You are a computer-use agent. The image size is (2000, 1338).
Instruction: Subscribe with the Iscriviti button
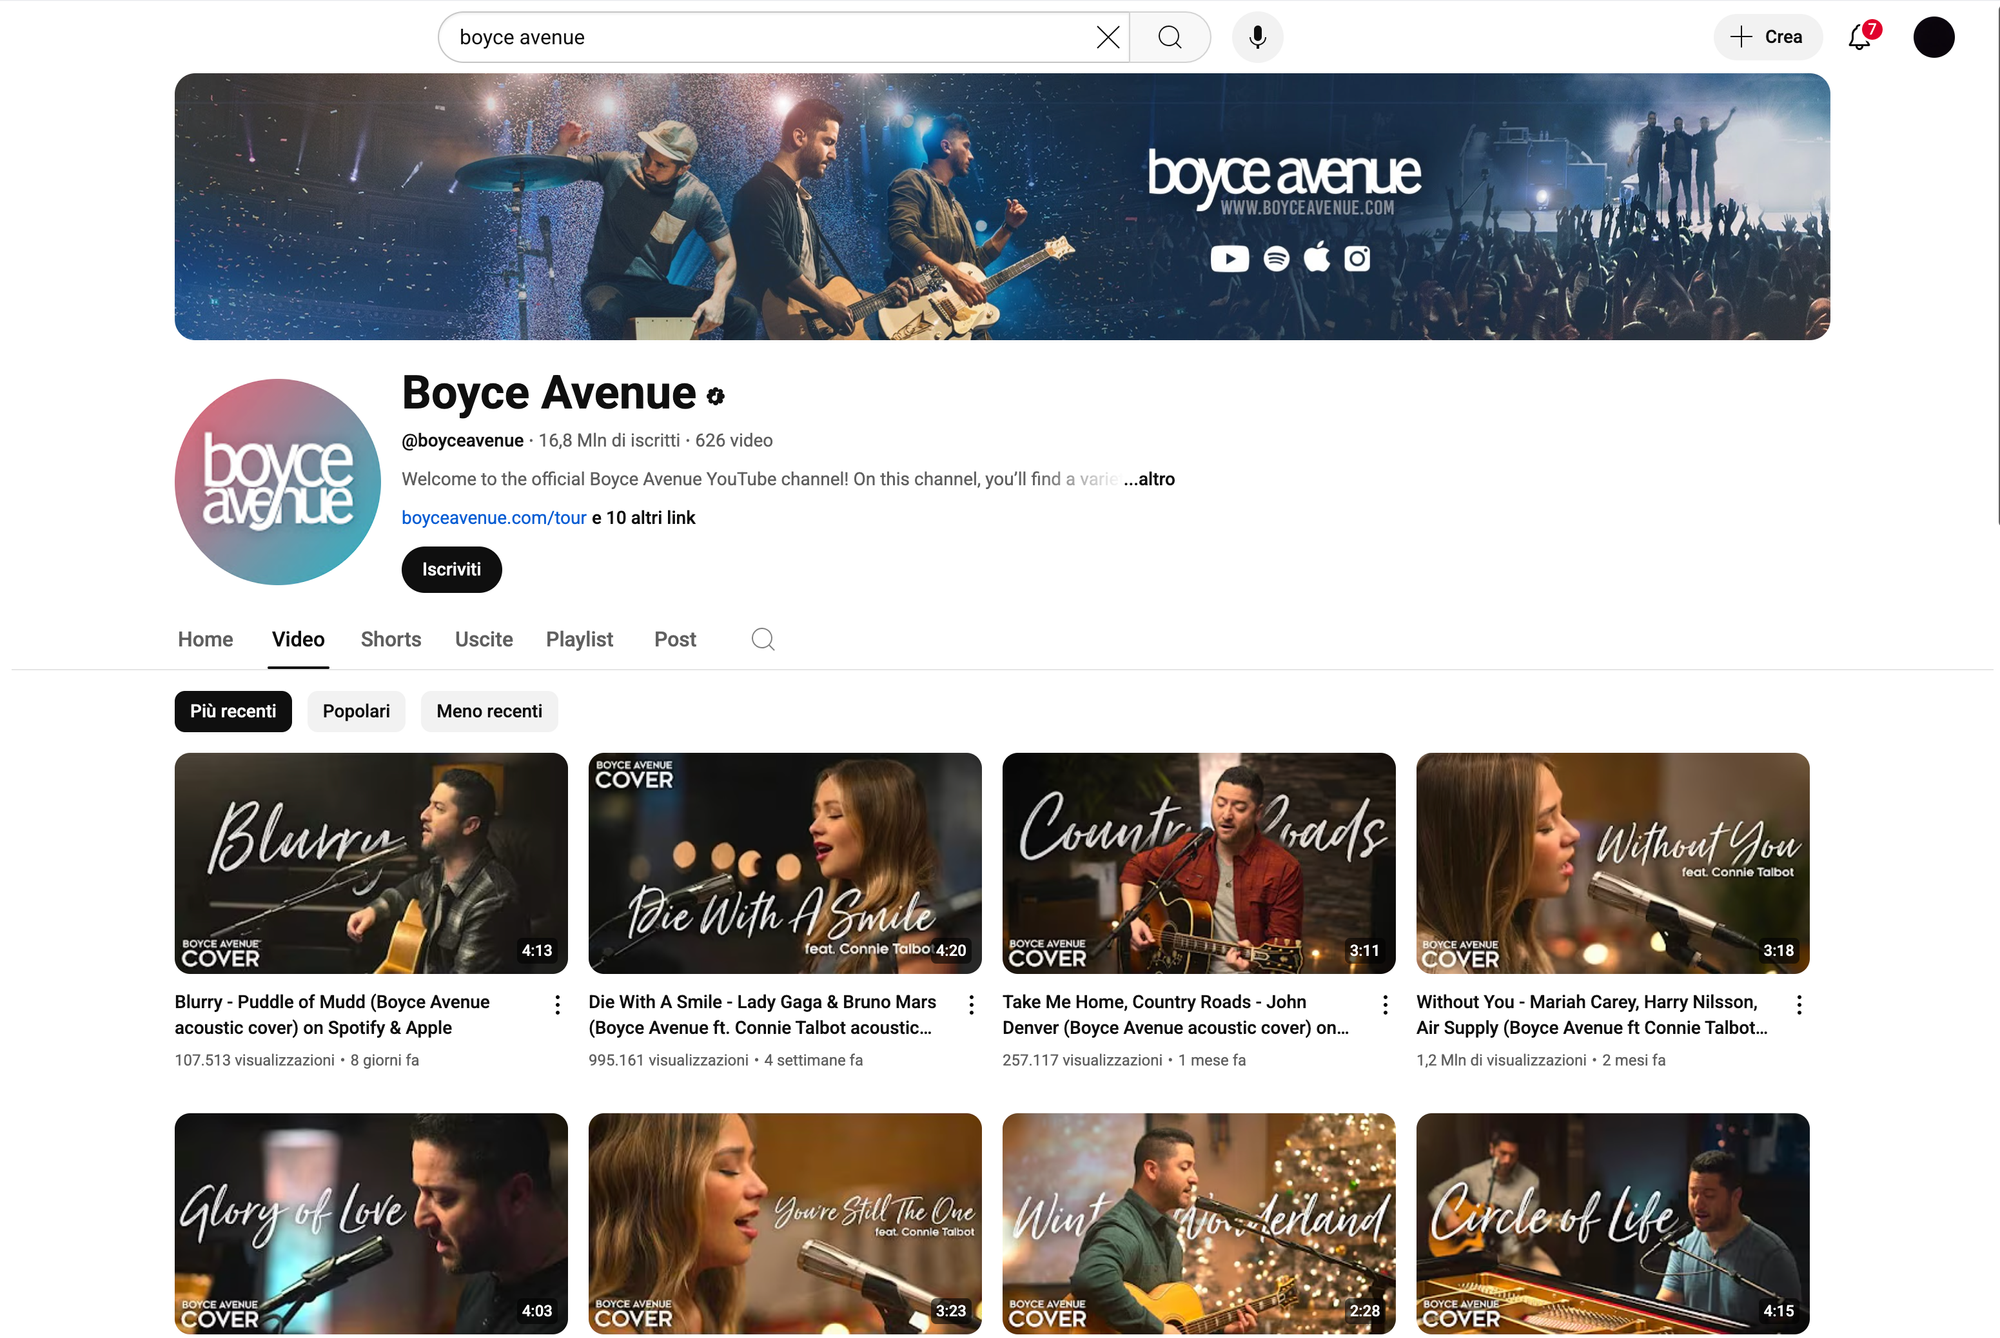[451, 569]
